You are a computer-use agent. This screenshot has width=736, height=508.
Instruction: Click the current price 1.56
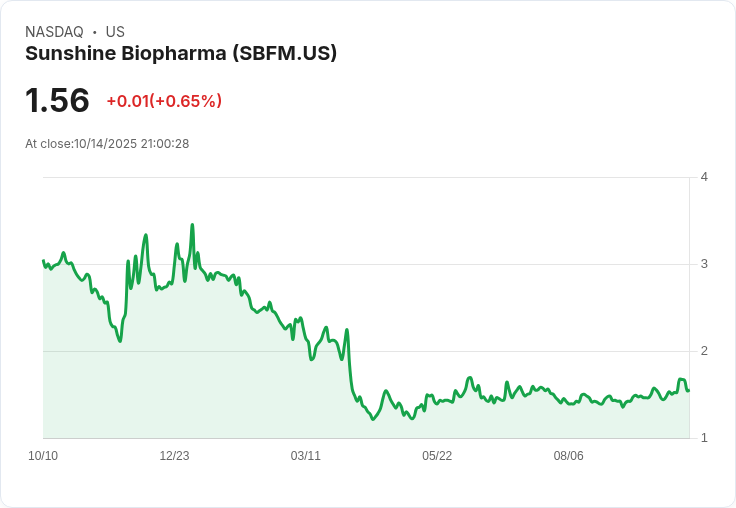57,100
